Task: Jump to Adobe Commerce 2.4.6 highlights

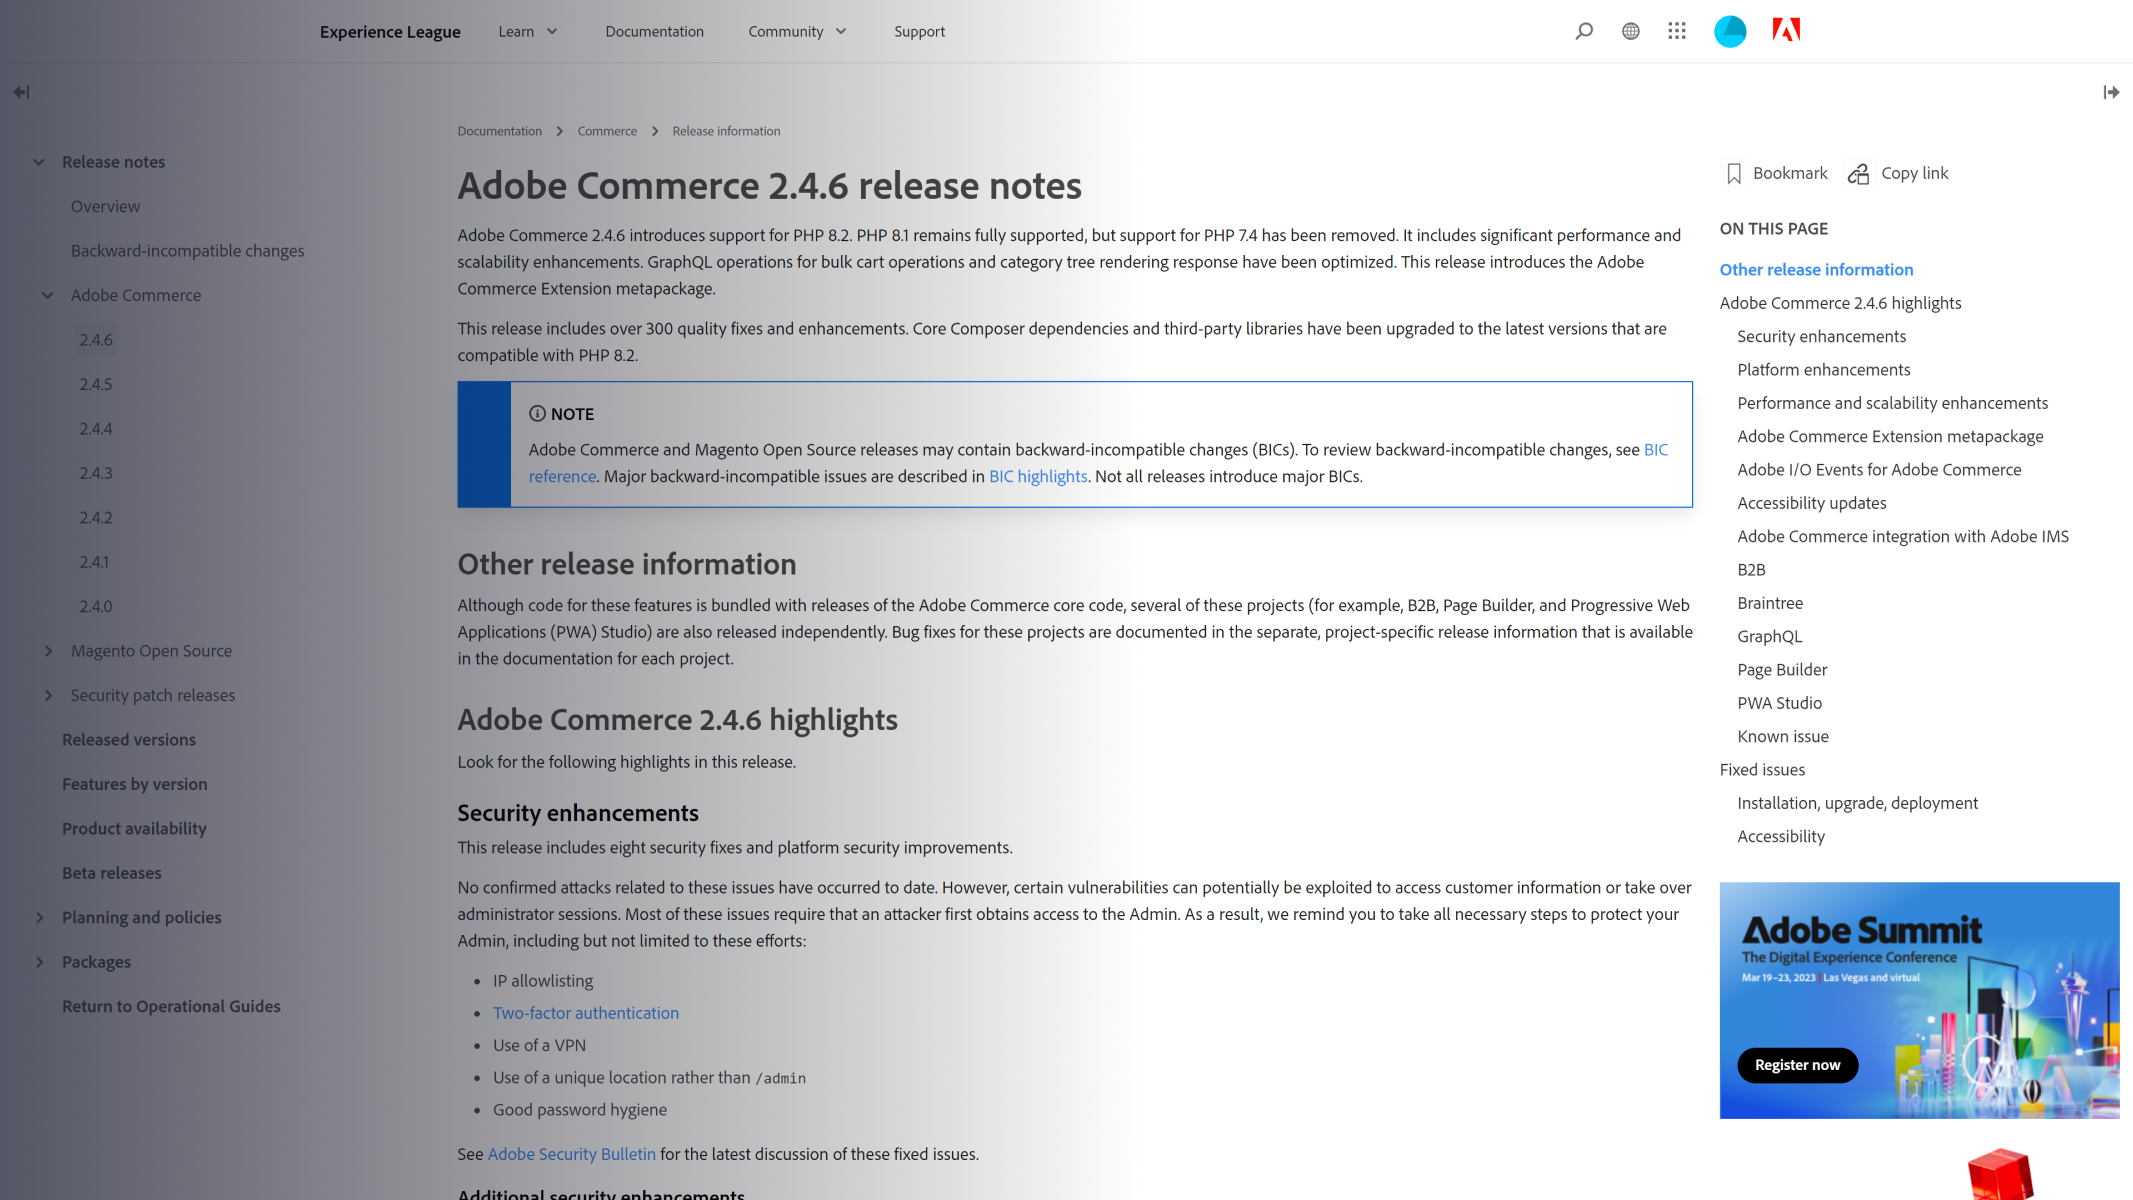Action: click(x=1840, y=303)
